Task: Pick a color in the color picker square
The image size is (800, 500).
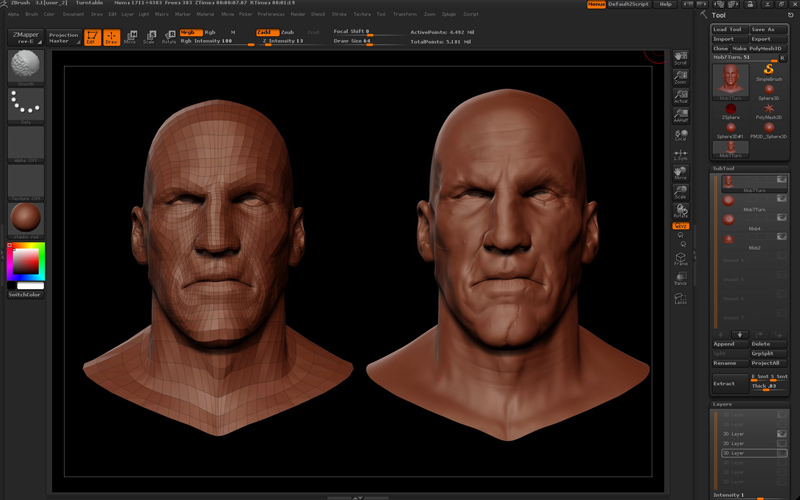Action: tap(26, 262)
